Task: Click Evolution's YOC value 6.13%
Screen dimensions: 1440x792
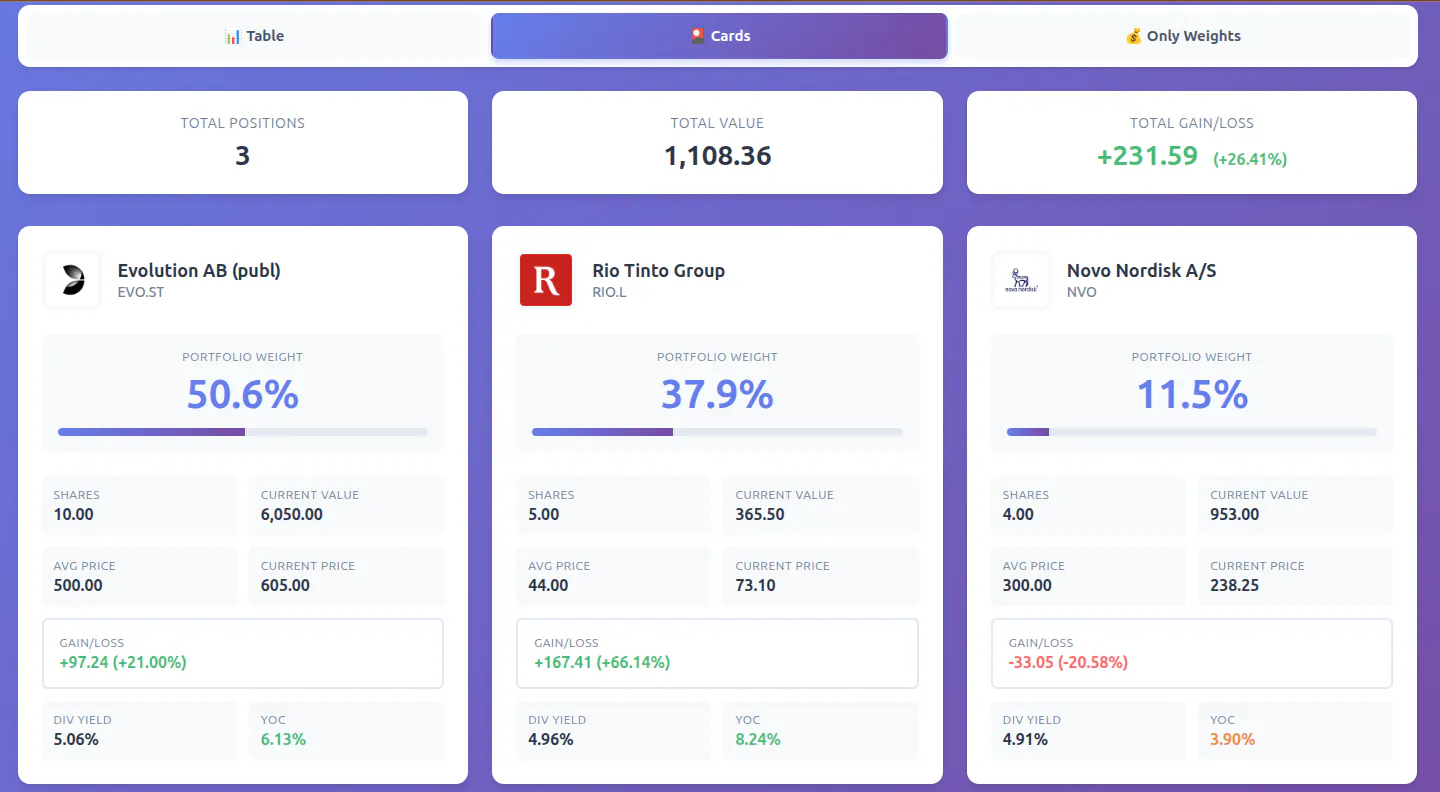Action: tap(283, 739)
